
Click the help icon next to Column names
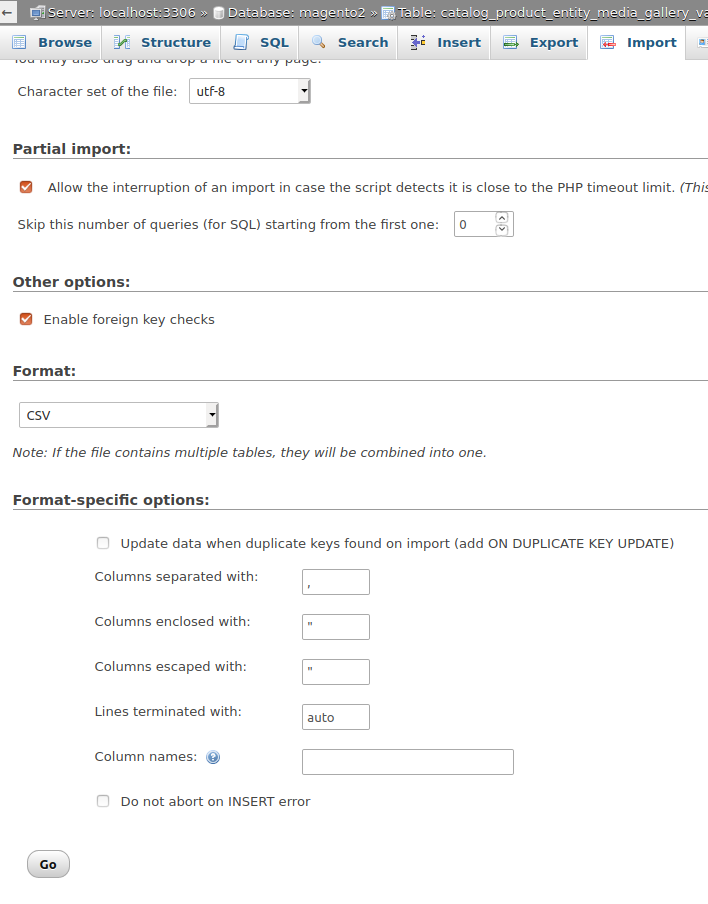click(213, 757)
